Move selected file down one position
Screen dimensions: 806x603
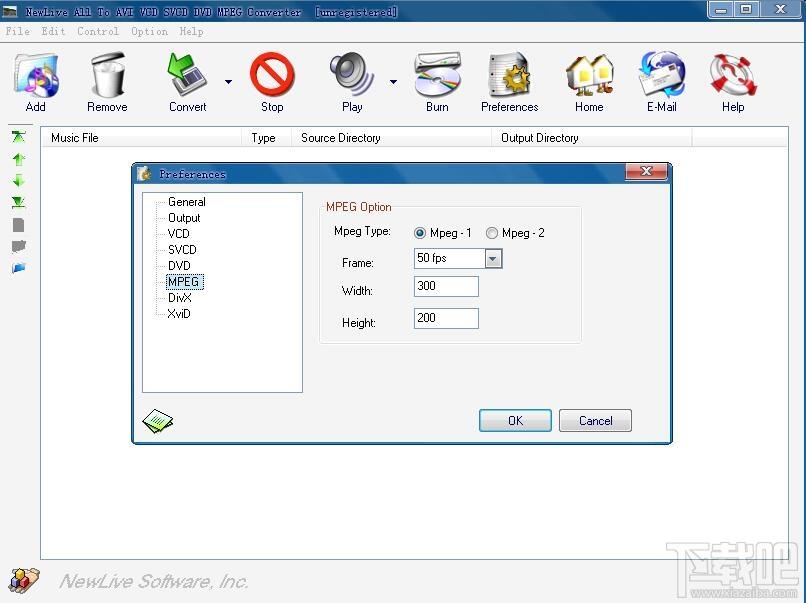[x=19, y=180]
